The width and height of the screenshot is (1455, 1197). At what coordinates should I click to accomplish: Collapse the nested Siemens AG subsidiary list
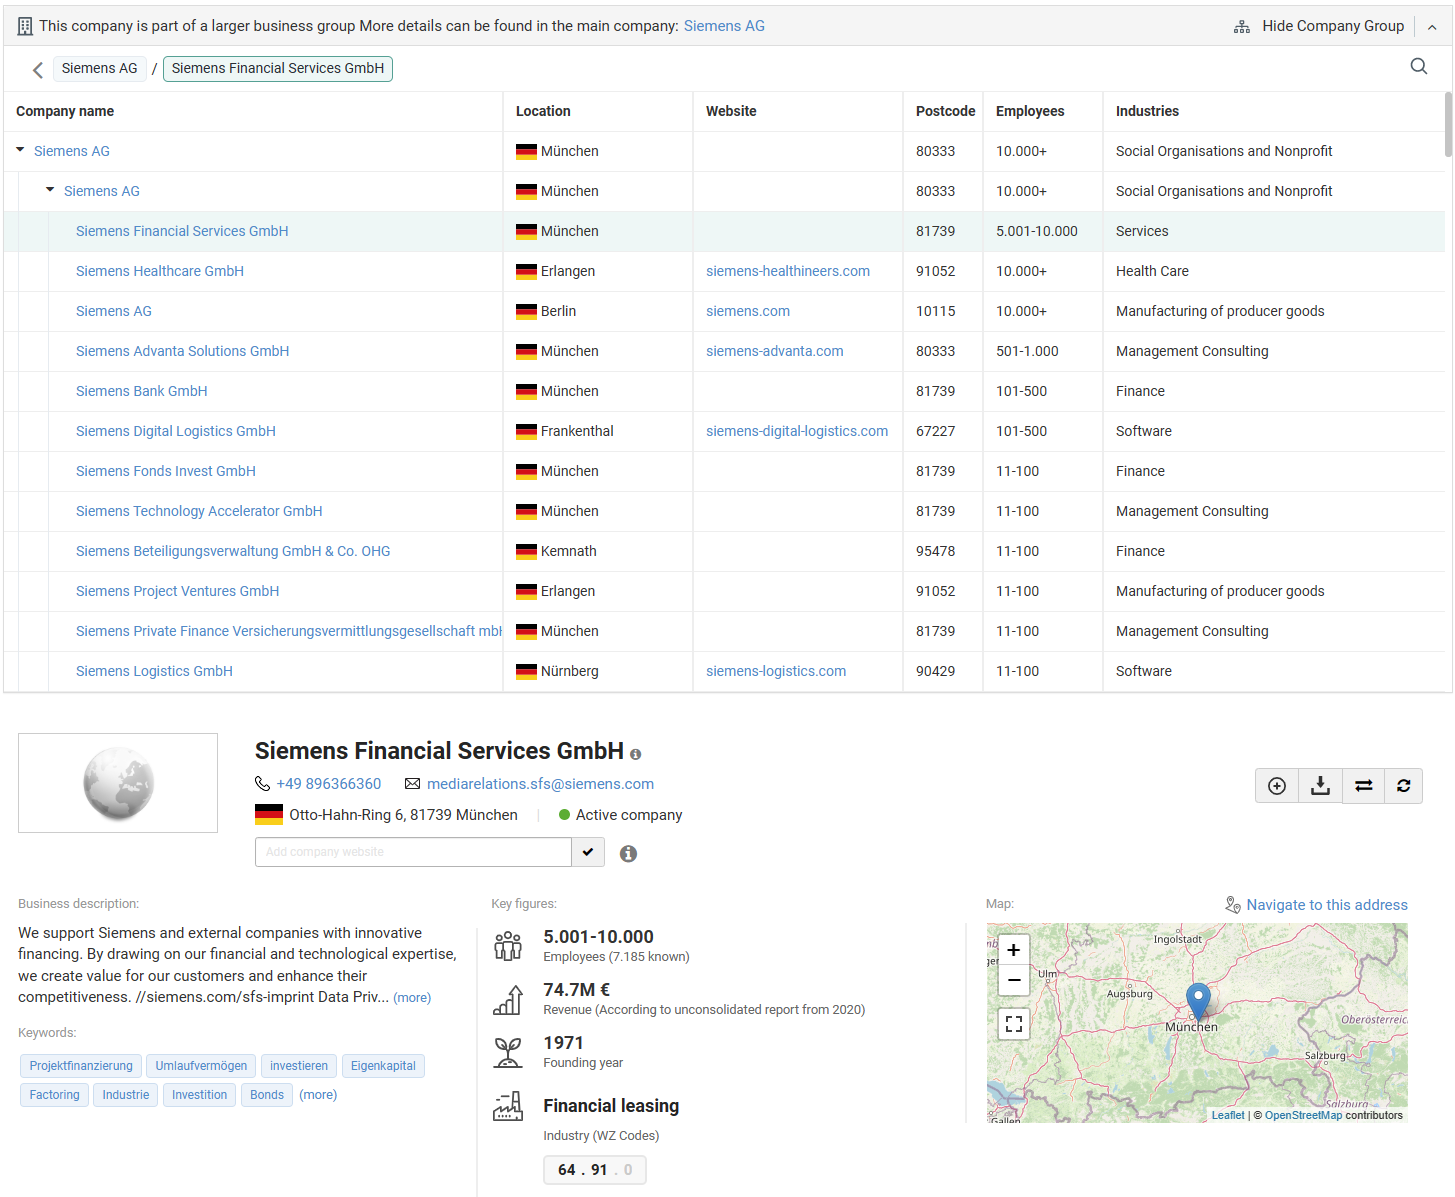point(50,190)
